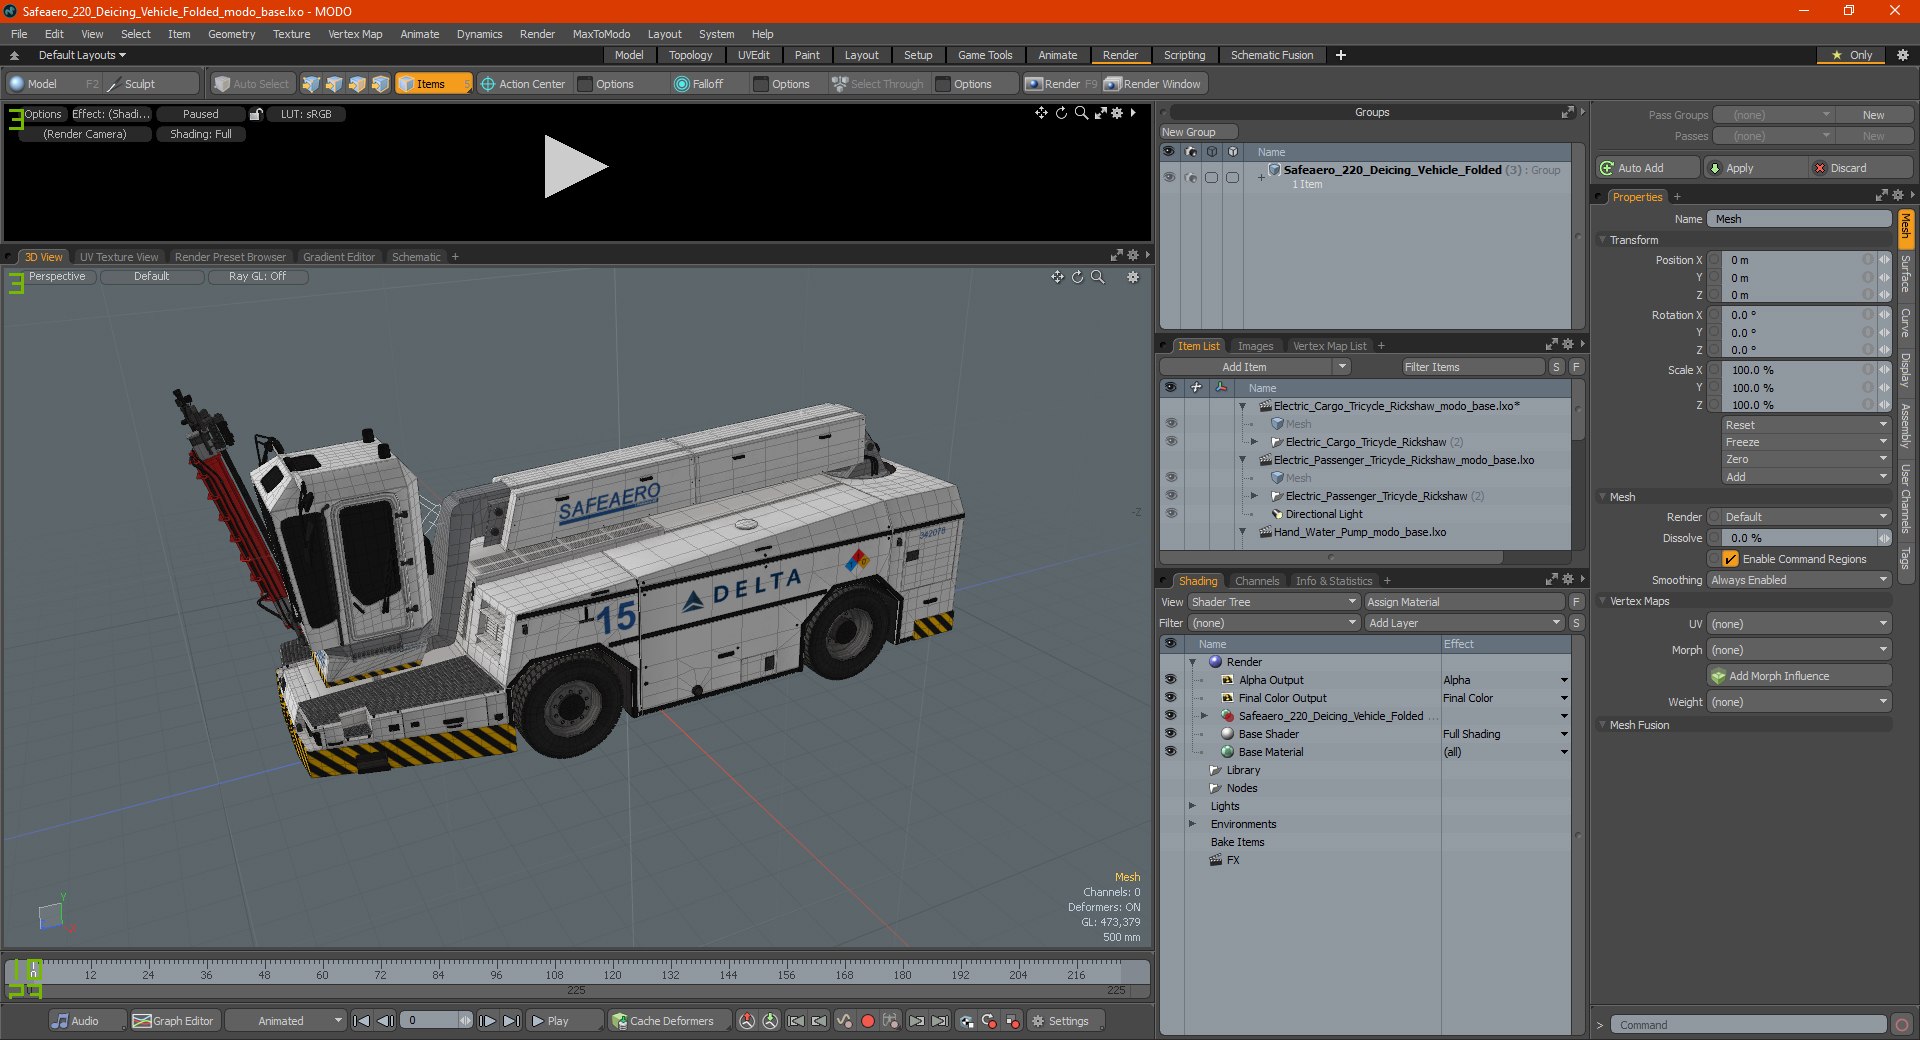
Task: Toggle visibility of Directional Light item
Action: [x=1170, y=514]
